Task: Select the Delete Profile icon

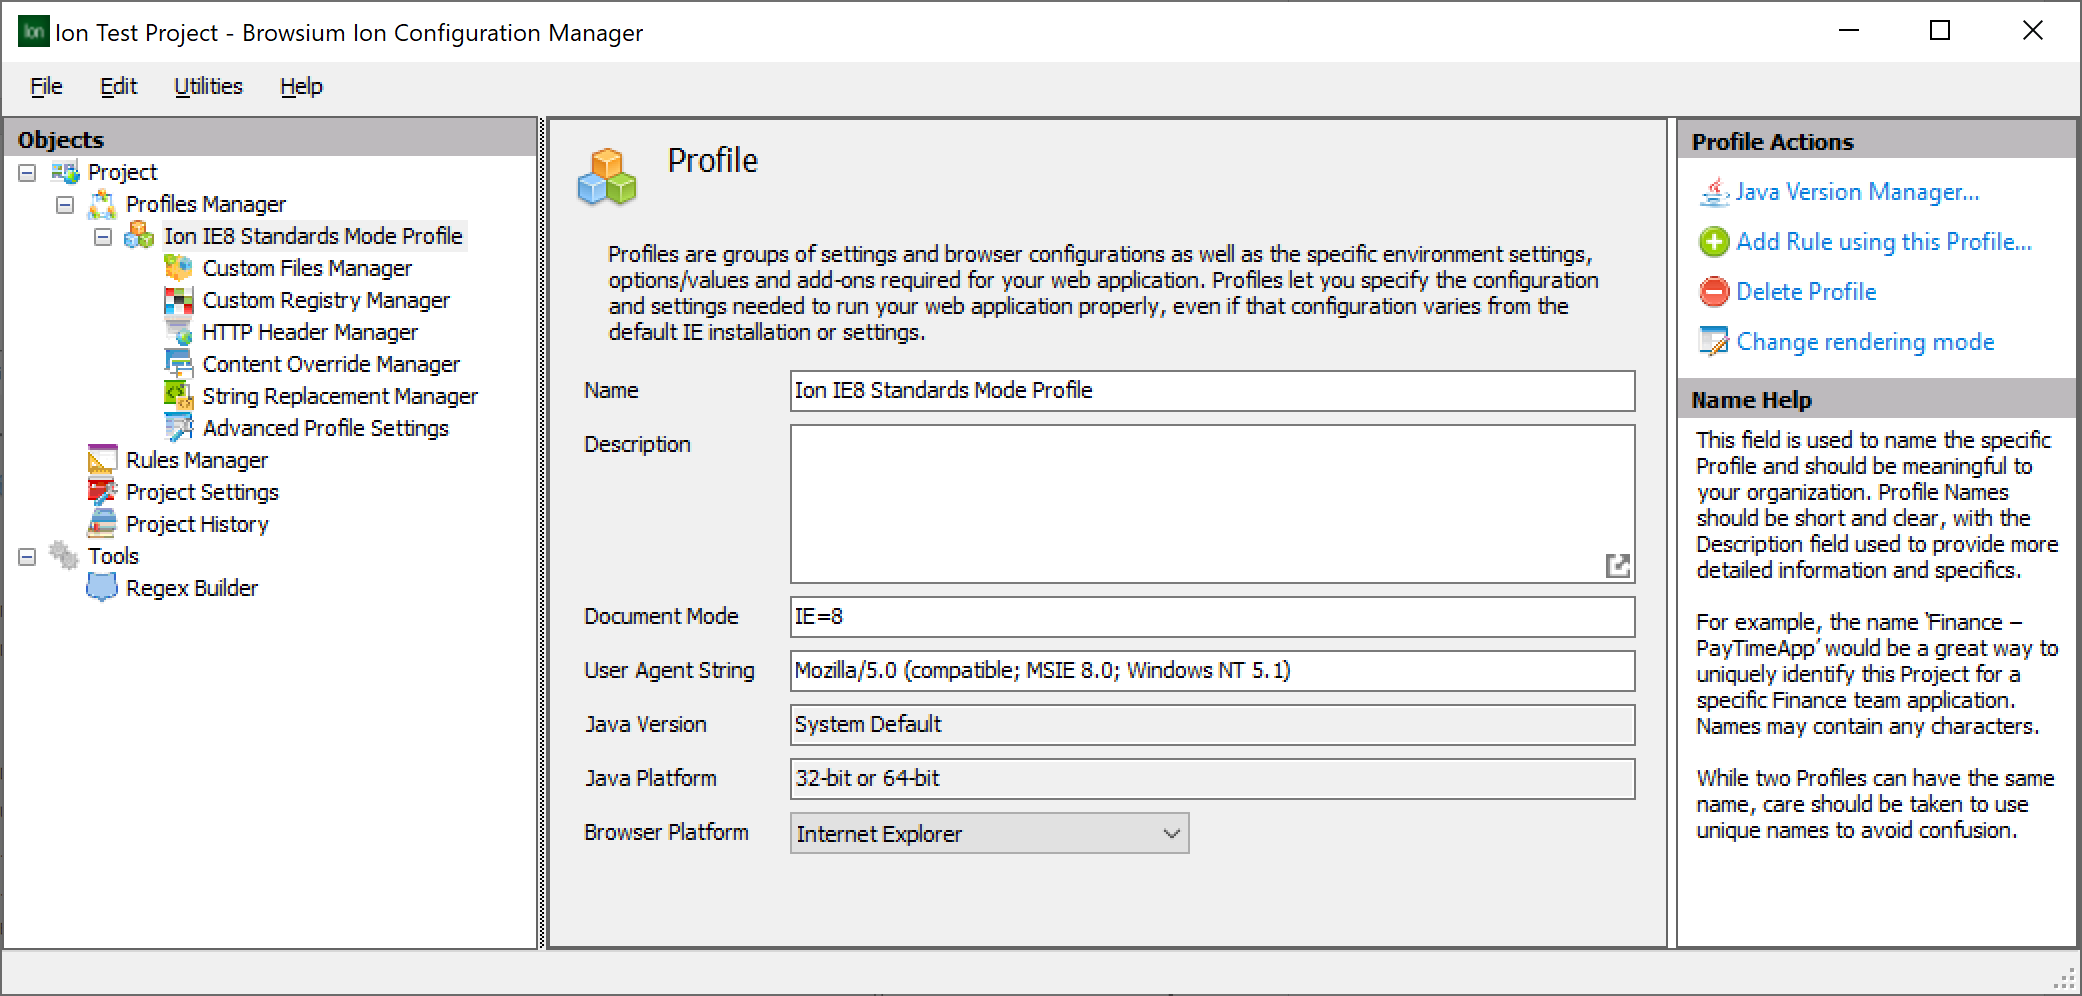Action: [1713, 291]
